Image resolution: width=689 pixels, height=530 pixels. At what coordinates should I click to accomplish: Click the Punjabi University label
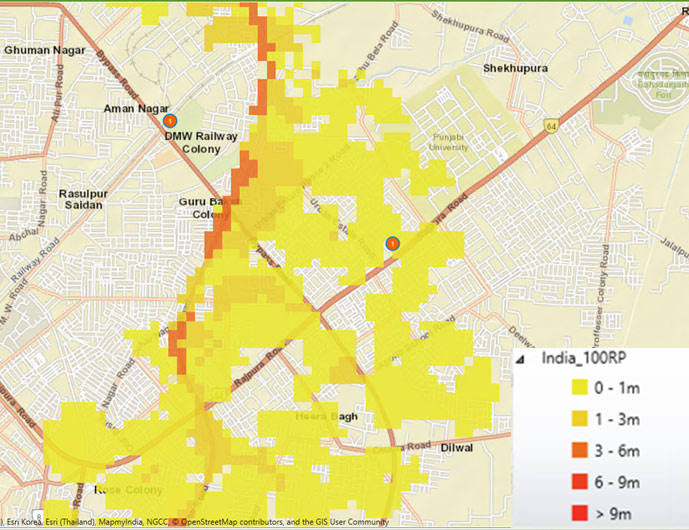pyautogui.click(x=448, y=142)
